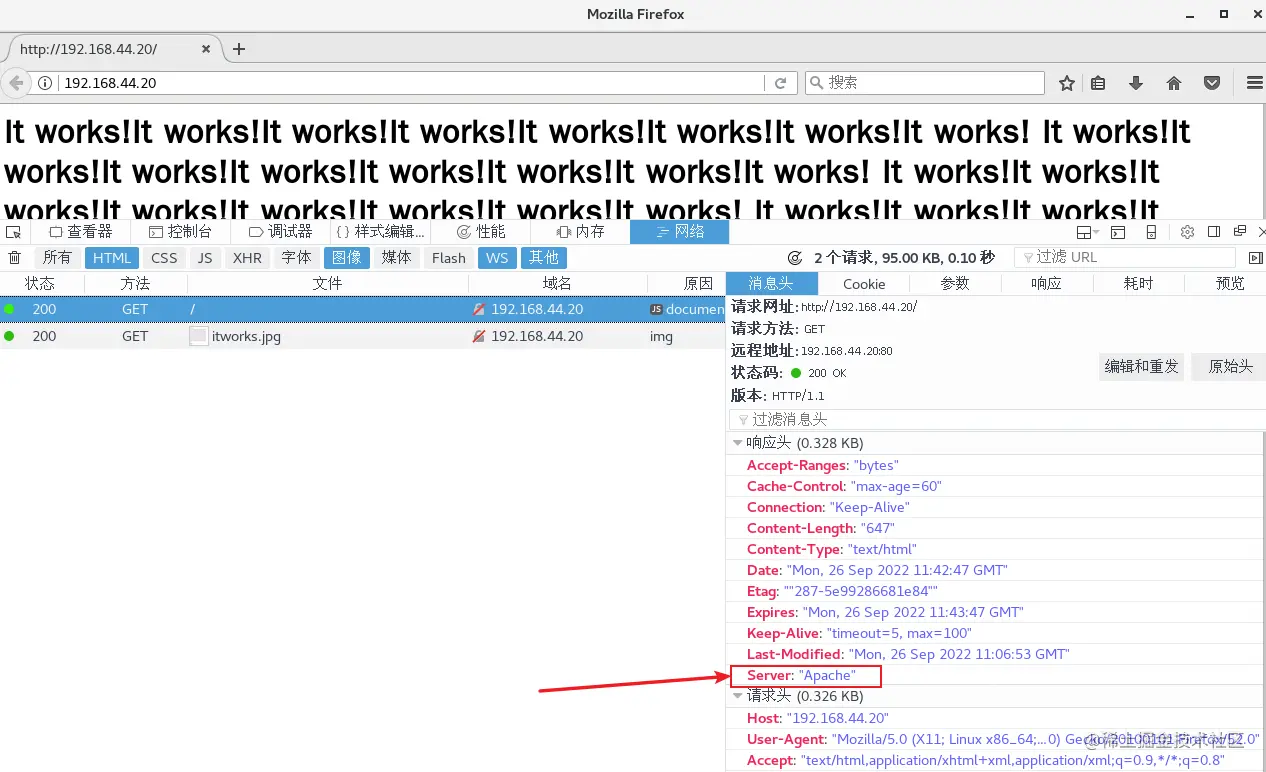Sort by the 方法 method column header
This screenshot has height=772, width=1266.
click(x=135, y=284)
